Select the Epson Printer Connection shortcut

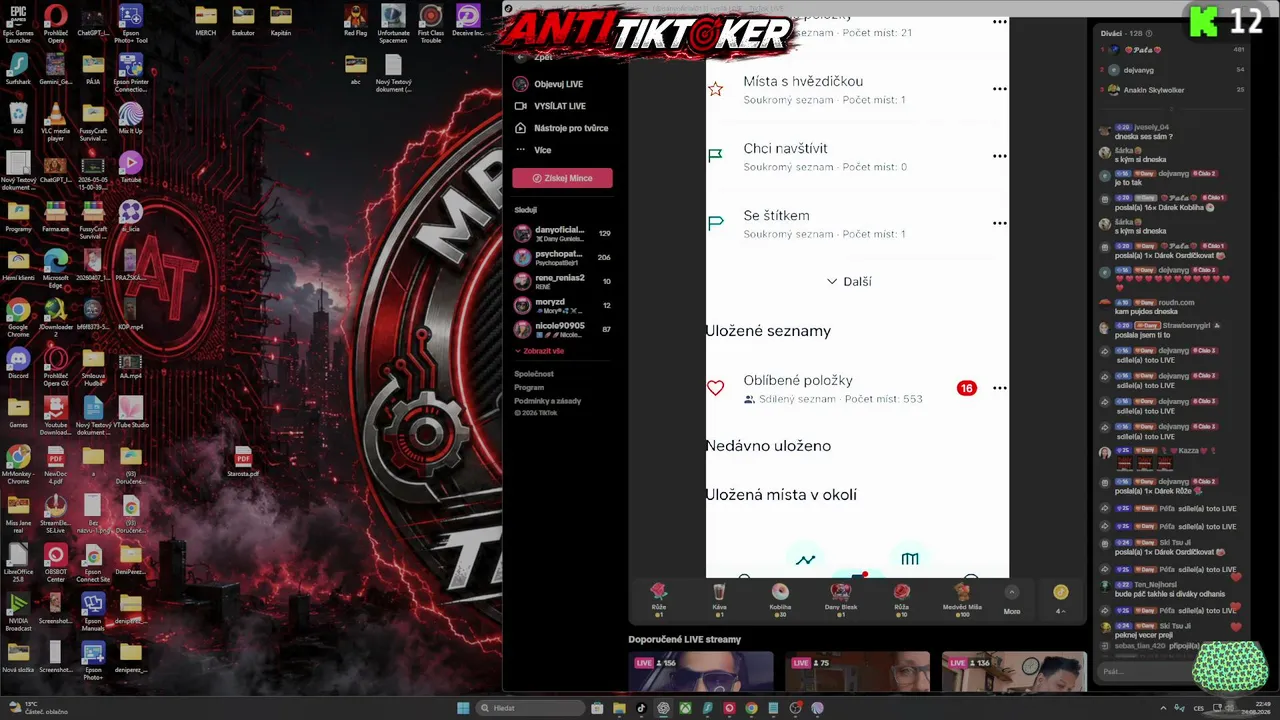pos(130,72)
